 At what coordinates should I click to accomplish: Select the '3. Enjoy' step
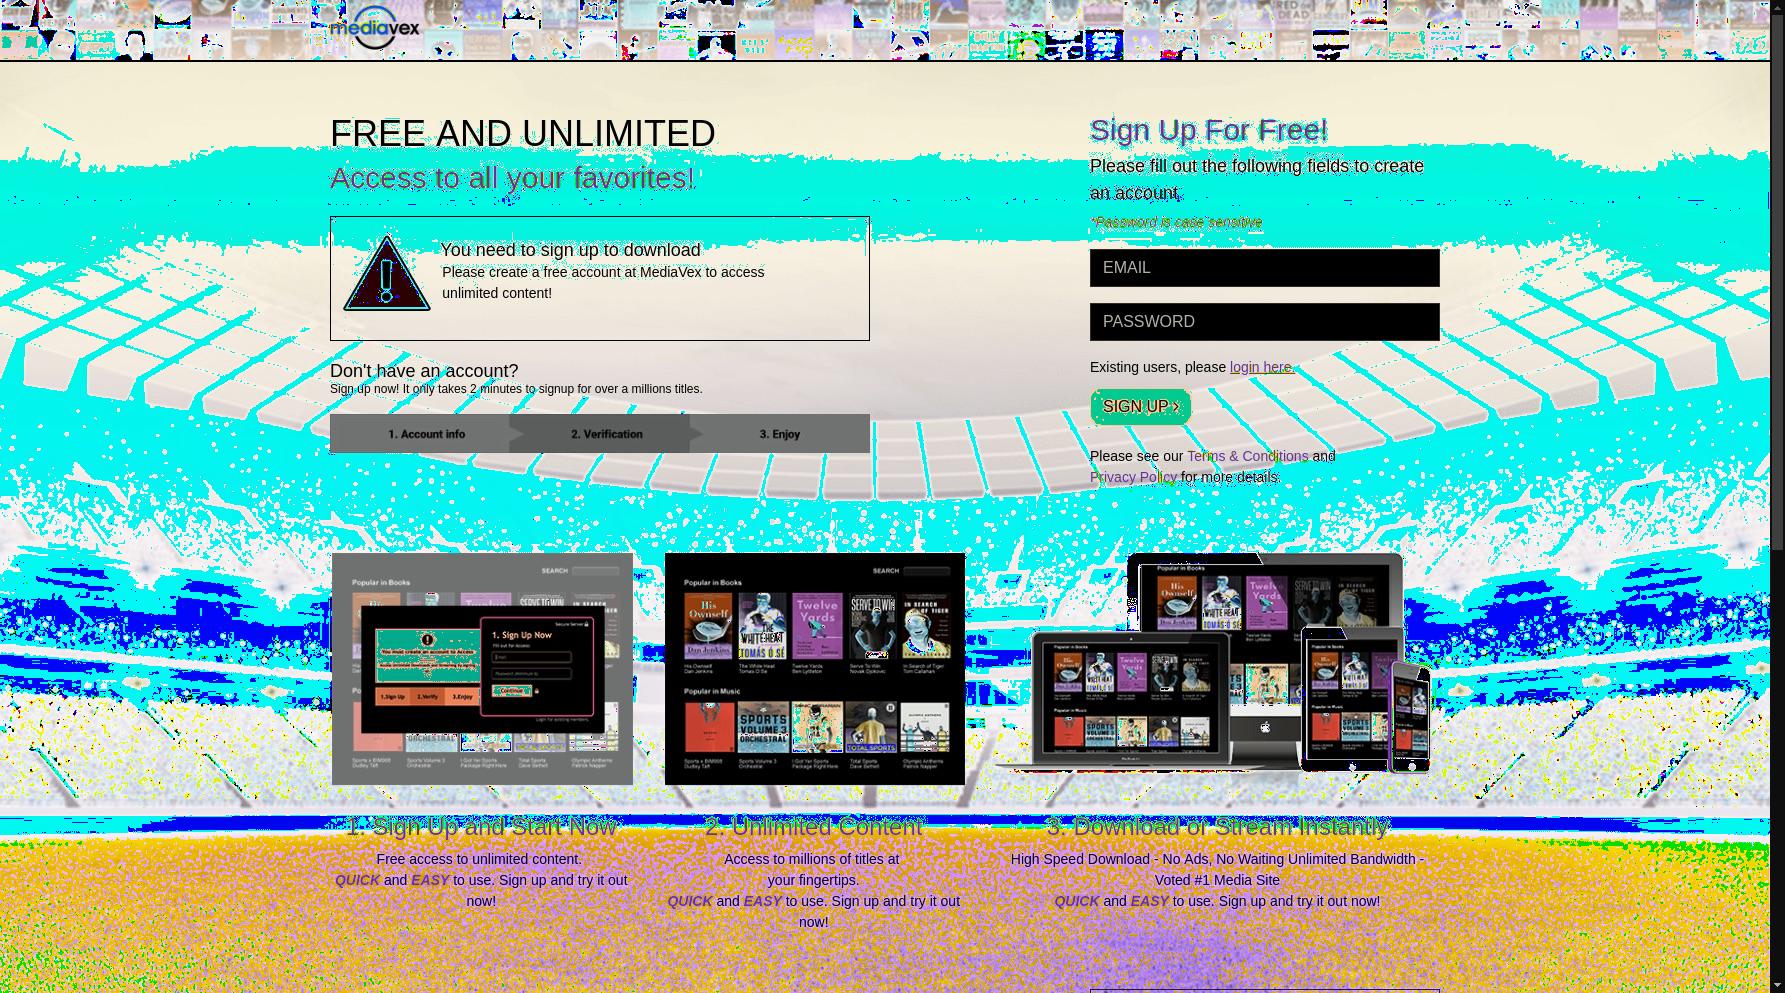coord(780,434)
